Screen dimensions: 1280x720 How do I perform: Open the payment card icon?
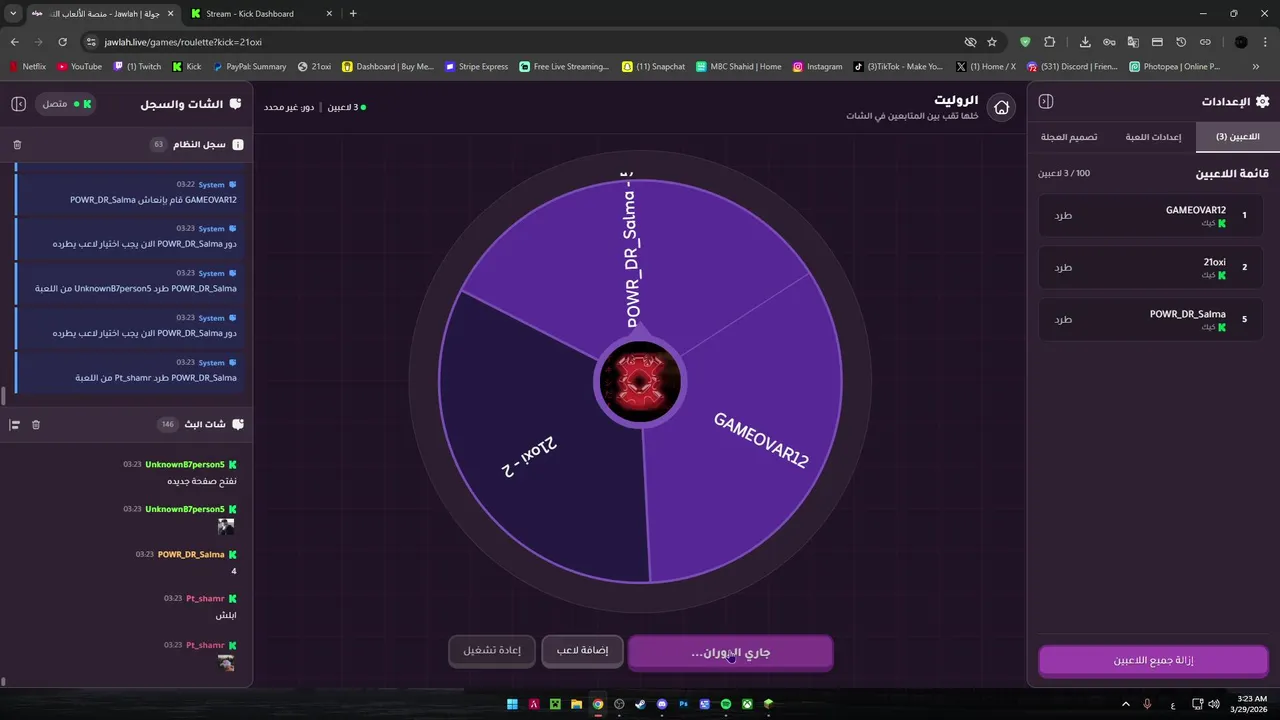(1157, 42)
